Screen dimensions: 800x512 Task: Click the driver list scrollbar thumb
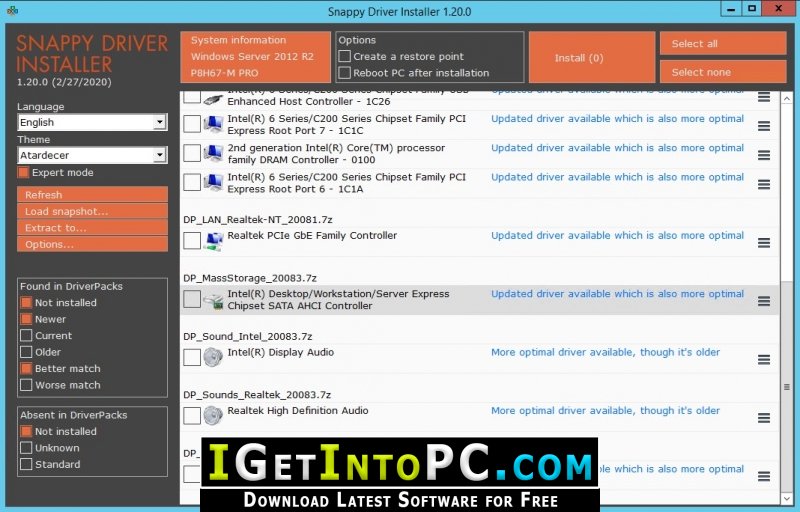[x=786, y=387]
